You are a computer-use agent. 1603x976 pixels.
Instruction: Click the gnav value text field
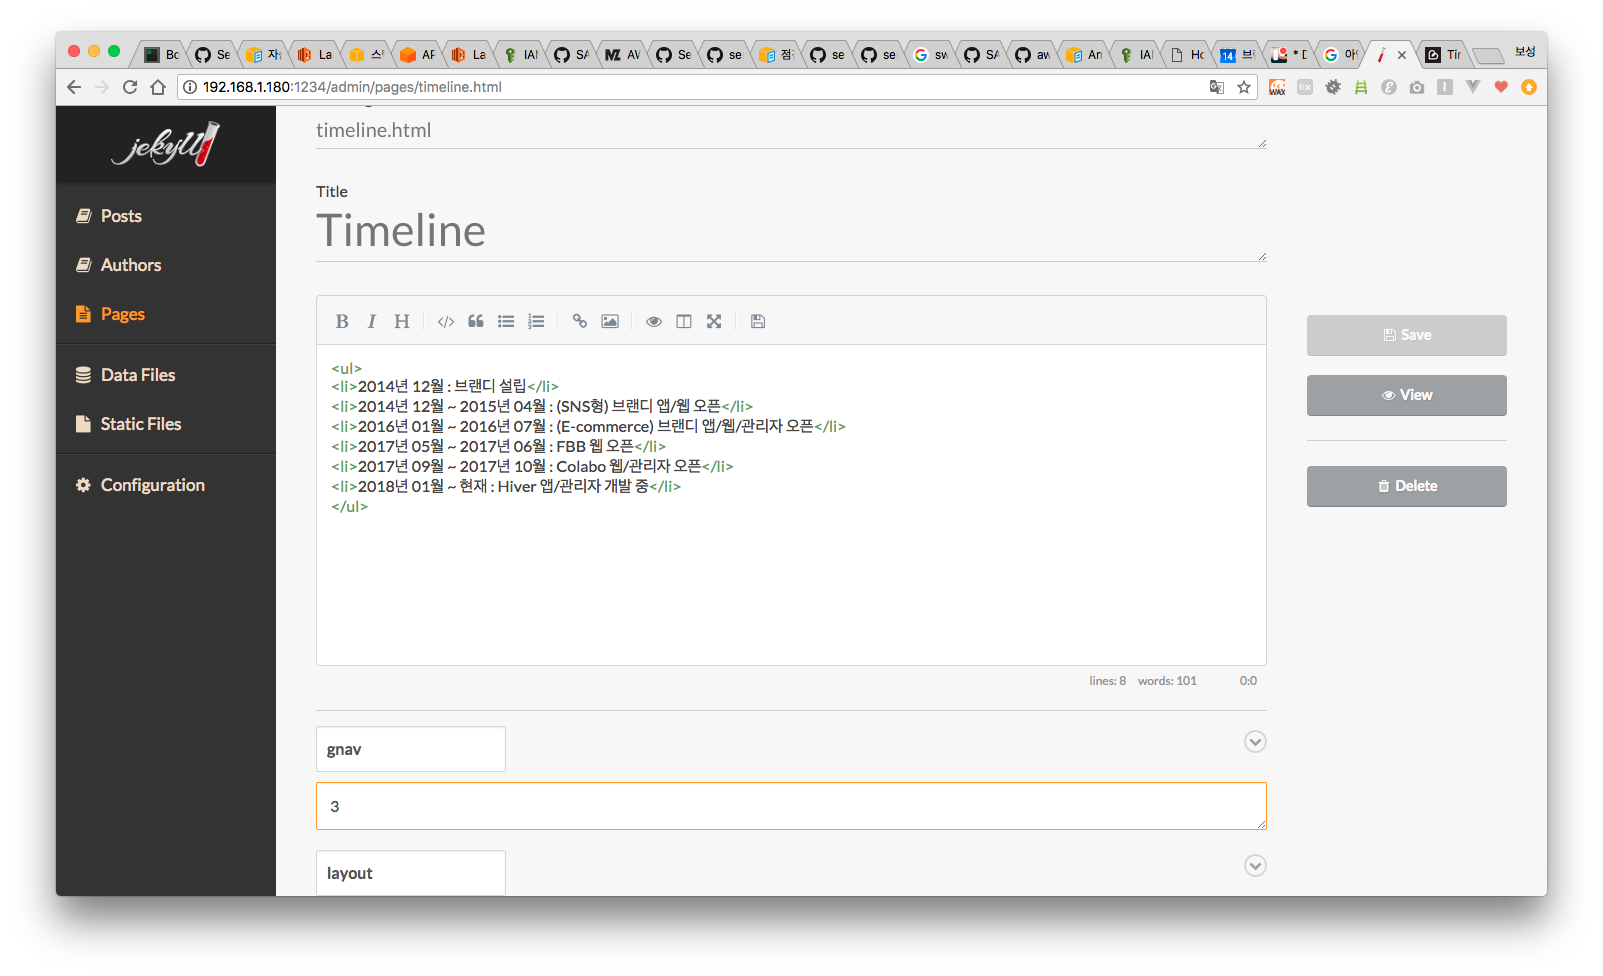pos(790,806)
